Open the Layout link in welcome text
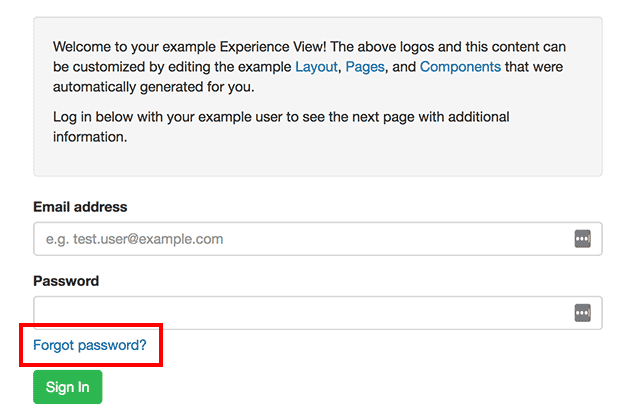The image size is (627, 411). [316, 67]
